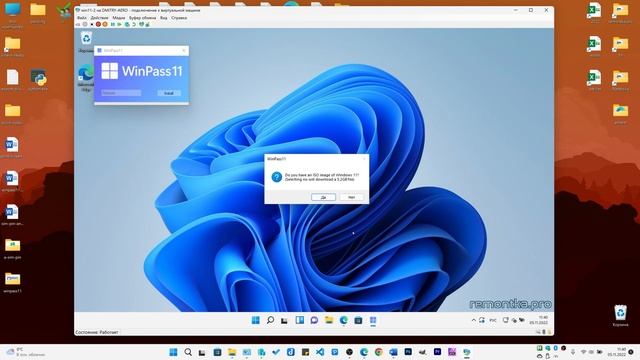Click the Chat icon in the VM taskbar

pos(314,320)
